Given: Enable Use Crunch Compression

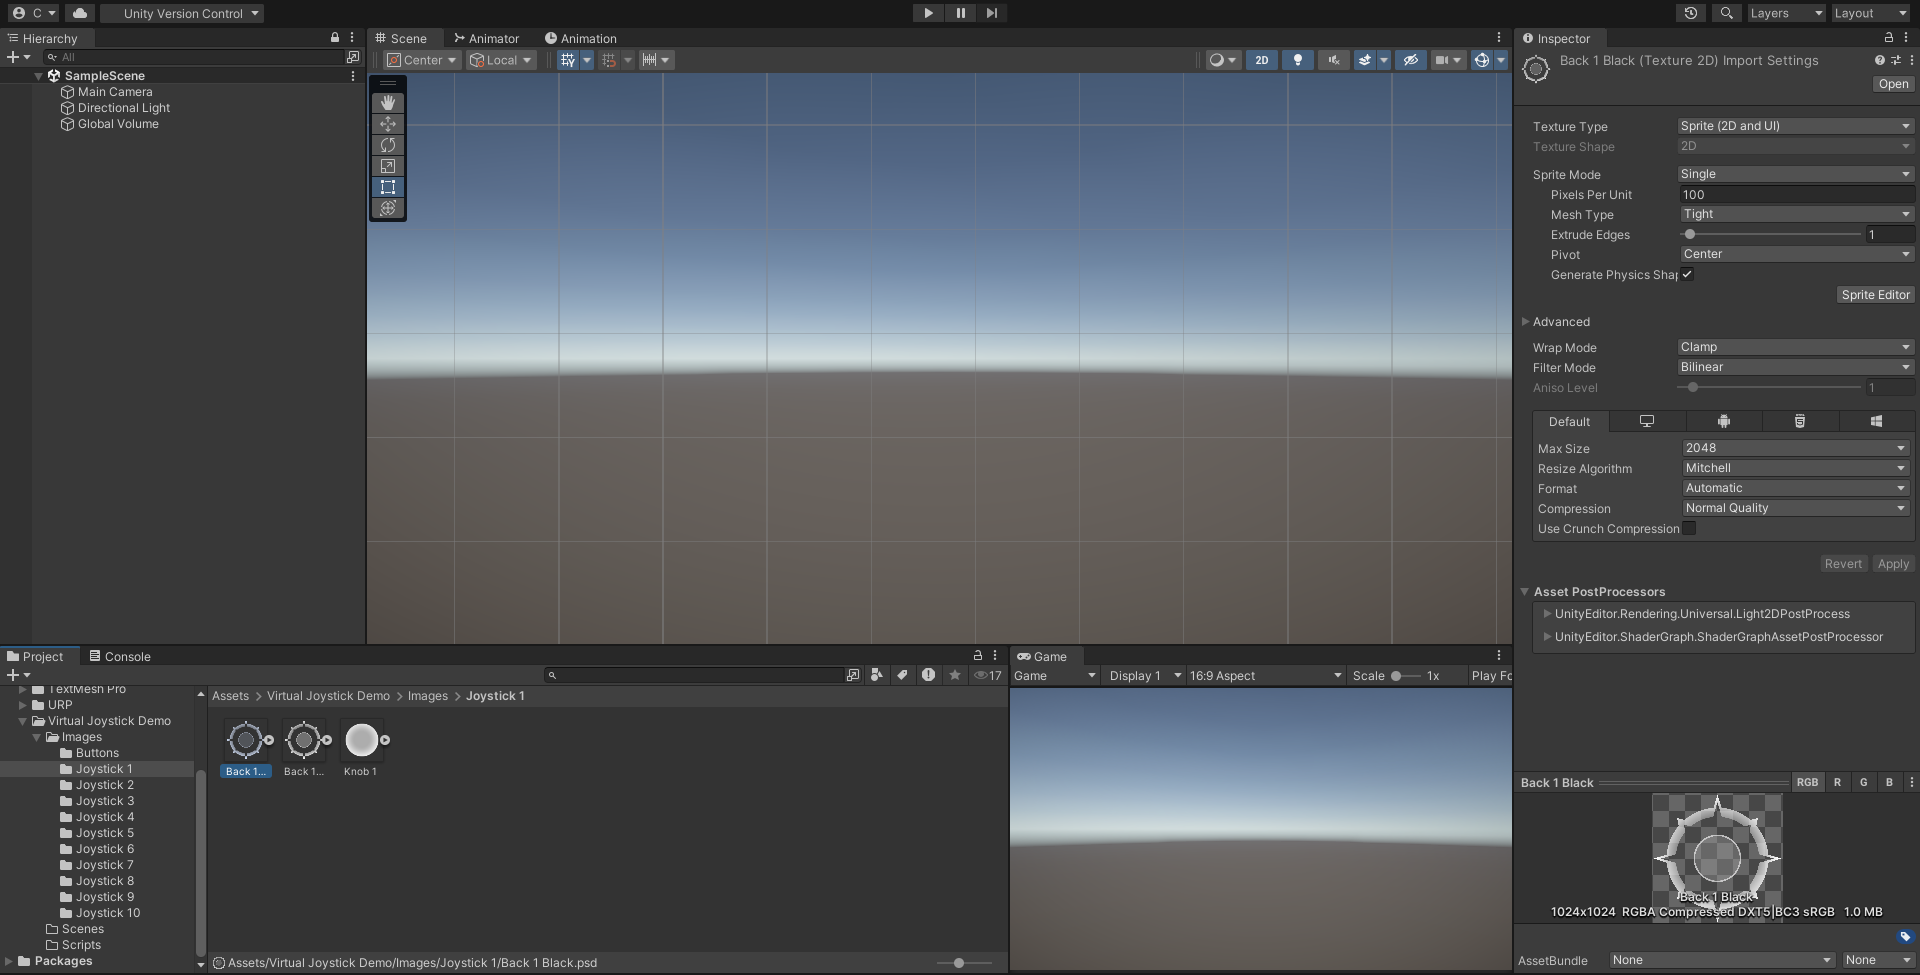Looking at the screenshot, I should click(1689, 528).
